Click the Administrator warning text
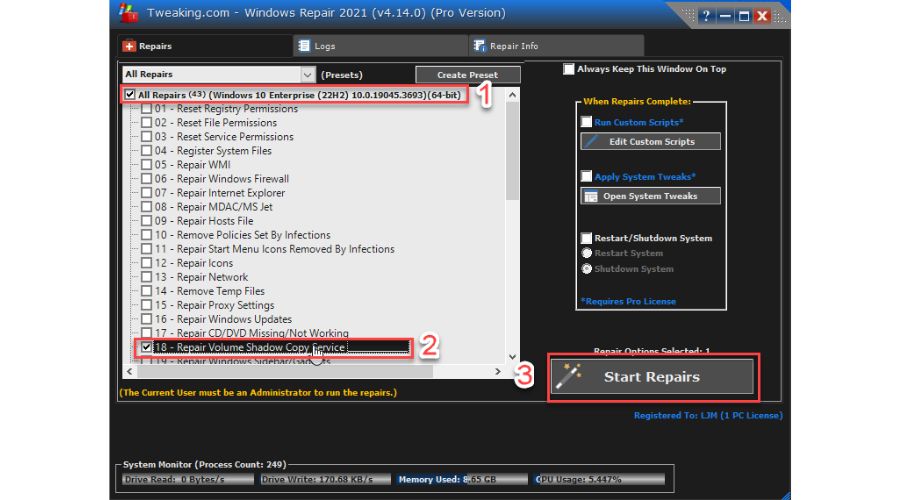This screenshot has width=900, height=500. tap(258, 393)
